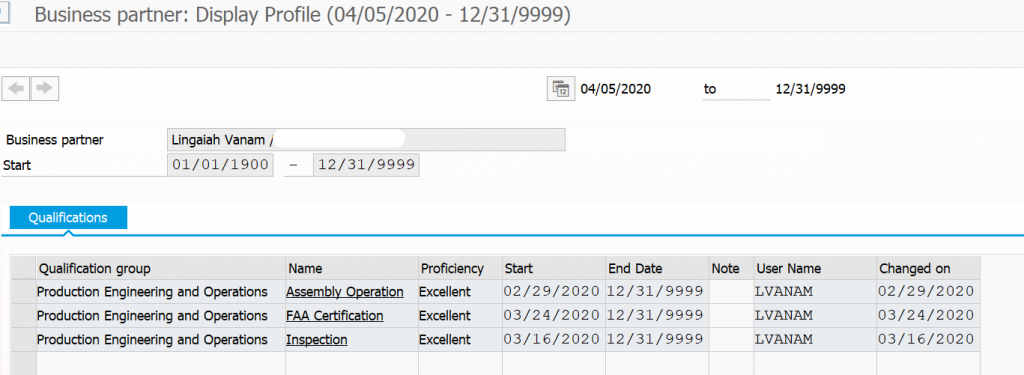Open the Inspection qualification link

[x=317, y=340]
